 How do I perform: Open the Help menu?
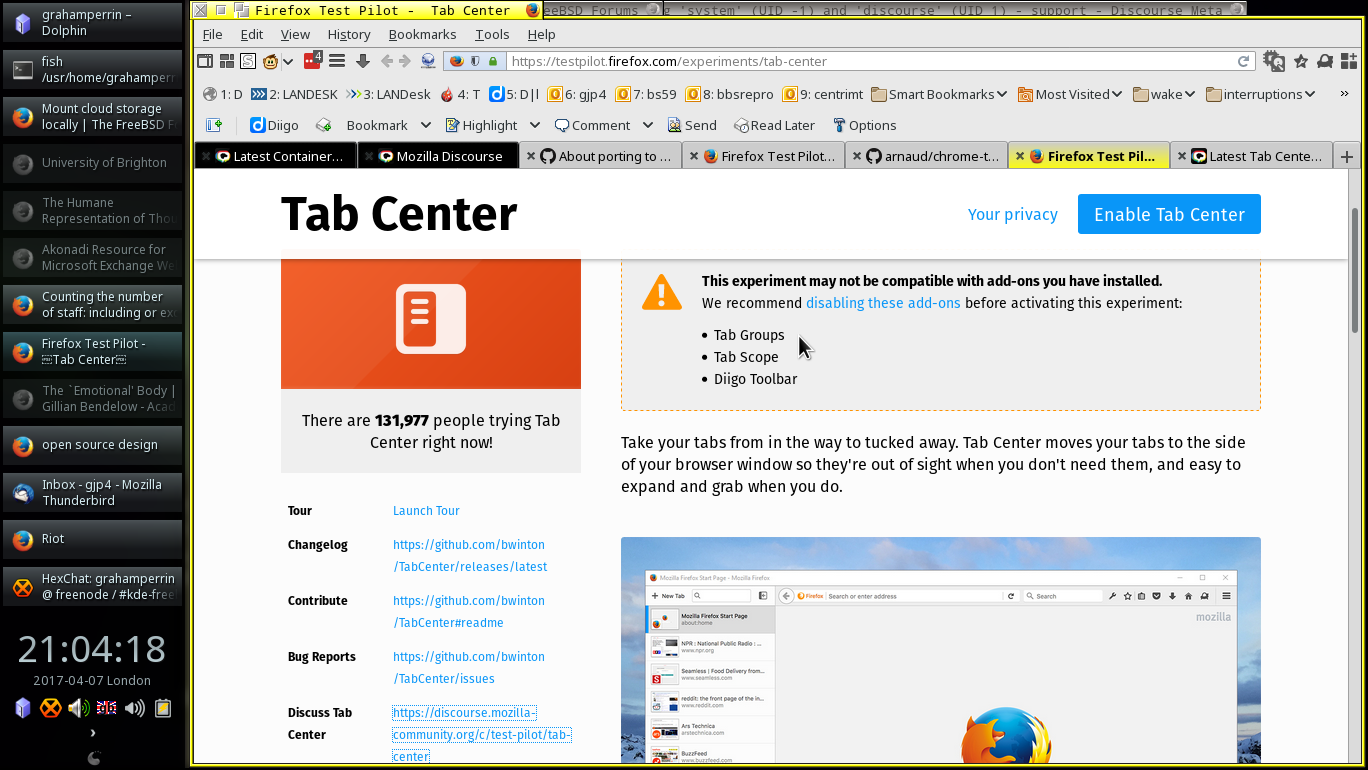541,34
